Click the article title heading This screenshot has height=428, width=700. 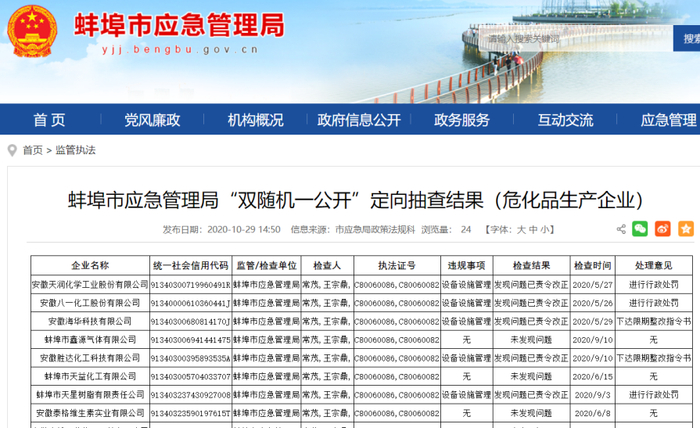(355, 200)
